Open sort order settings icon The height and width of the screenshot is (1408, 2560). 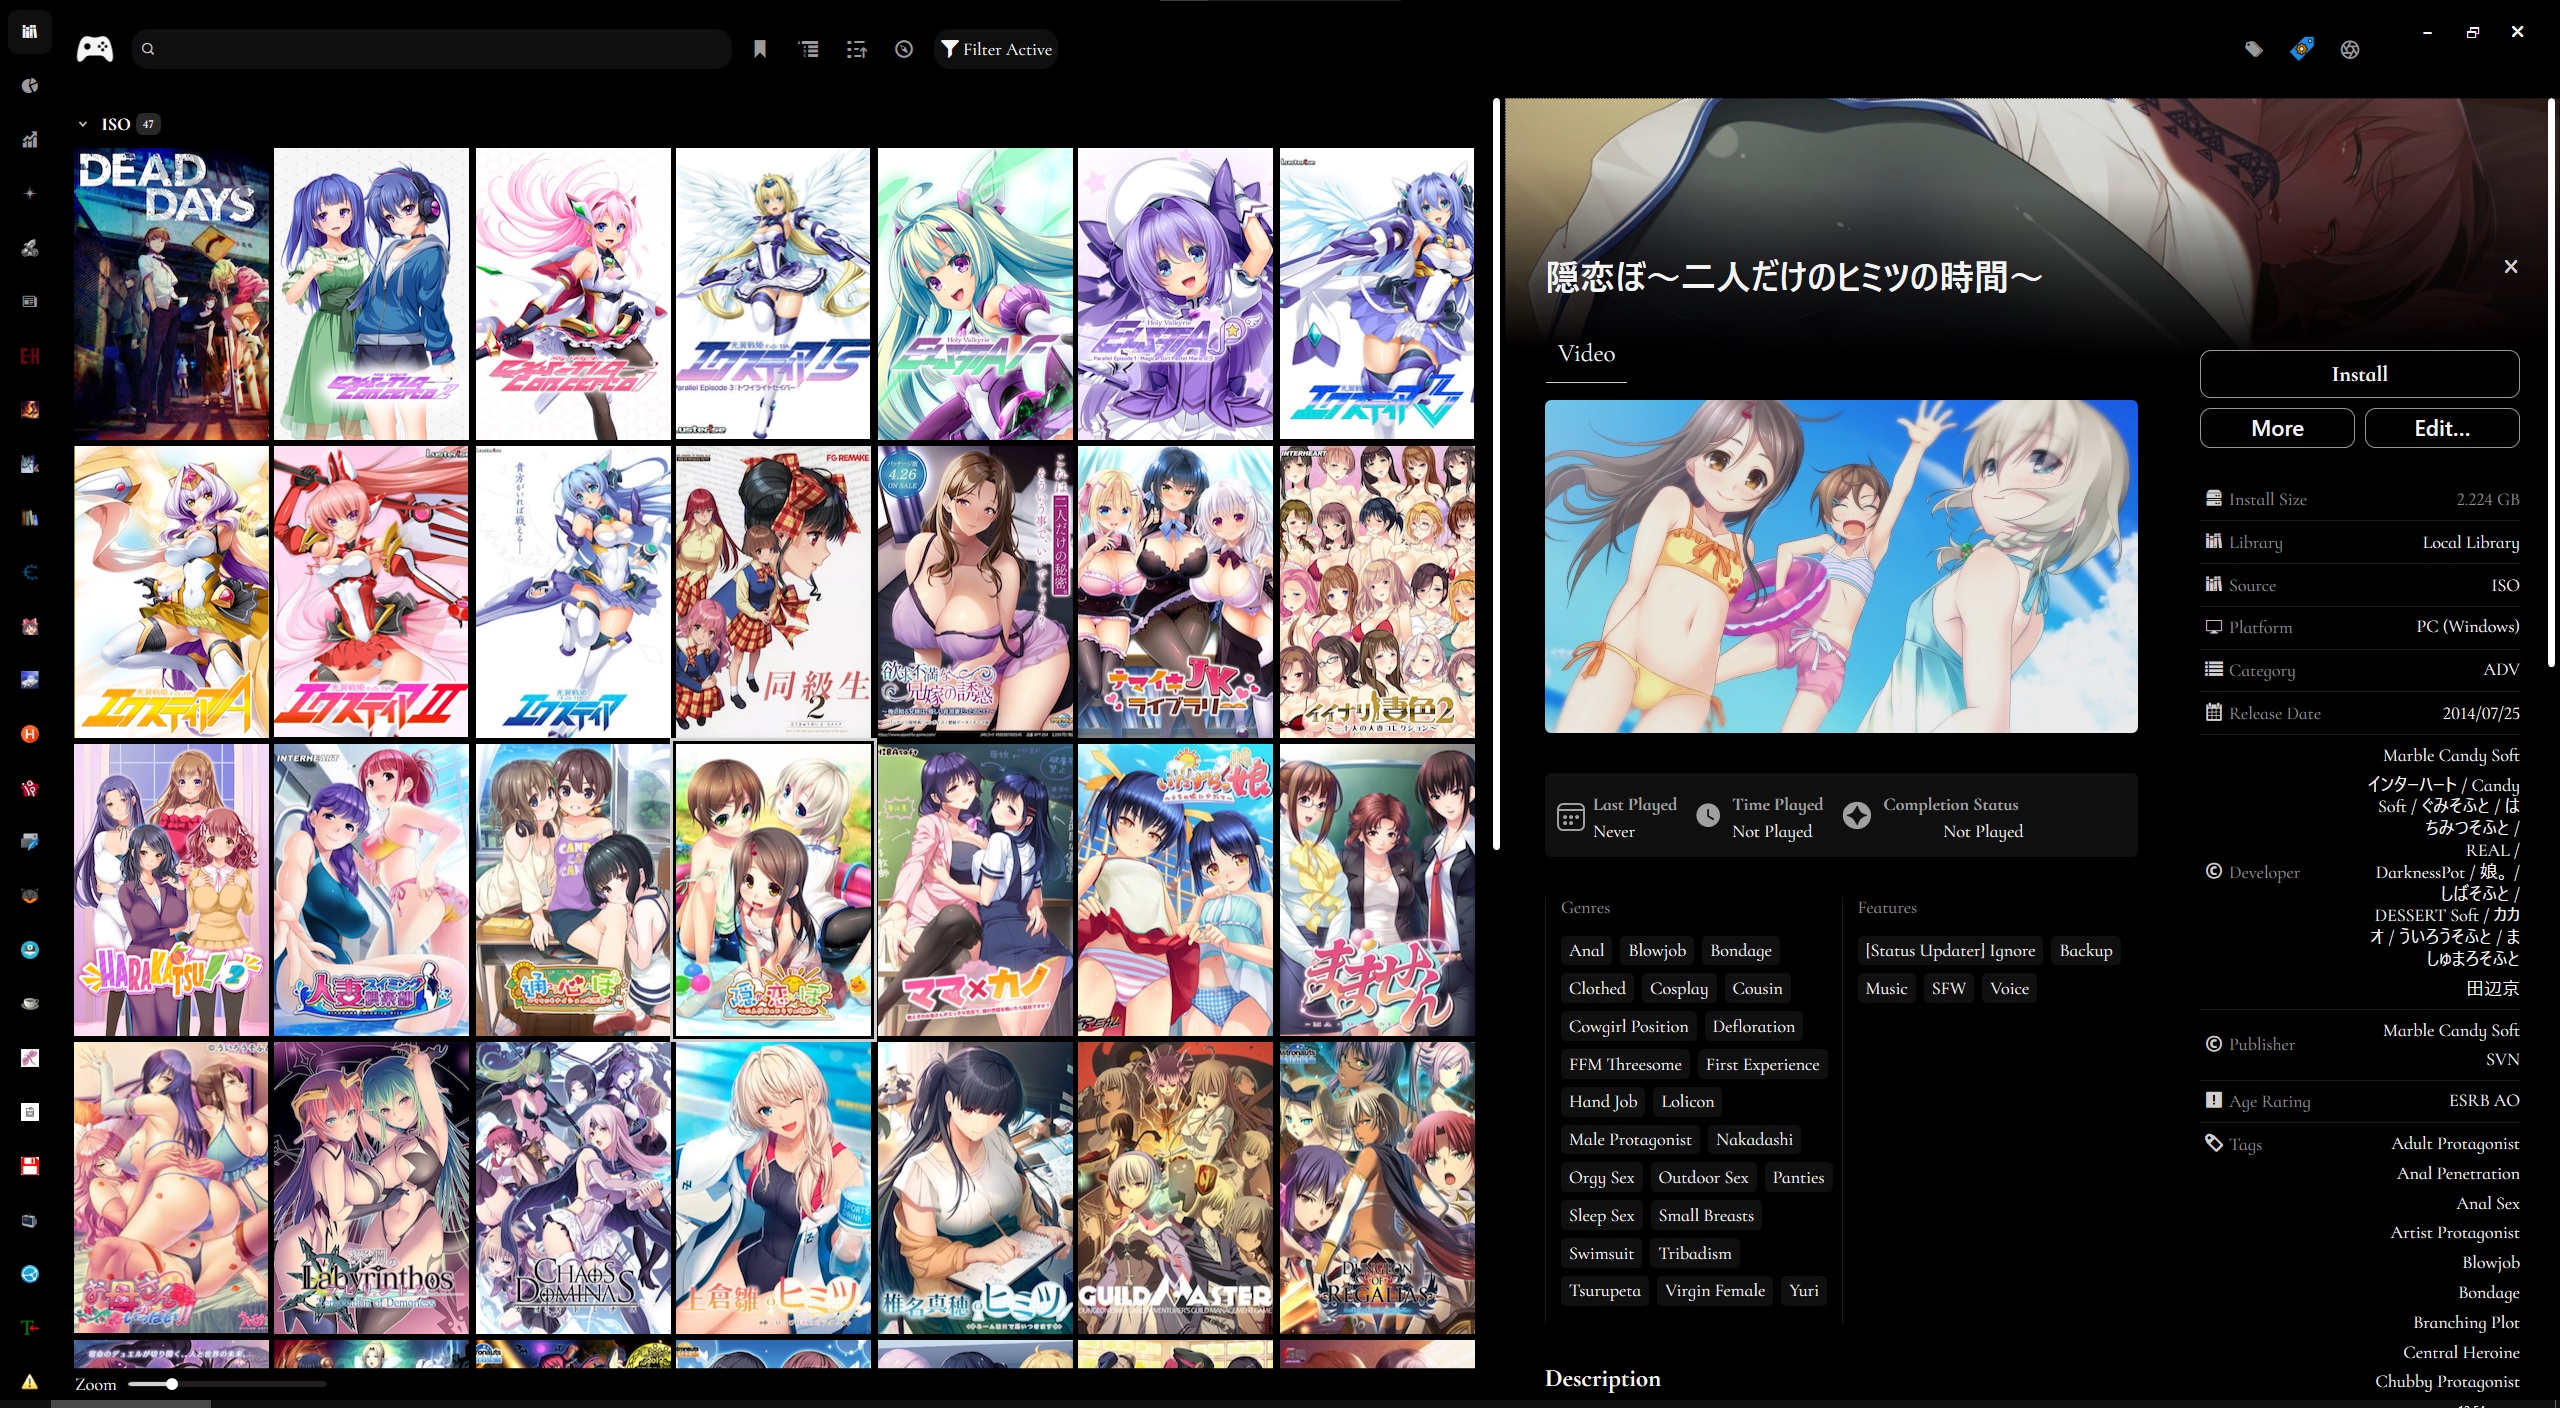click(857, 49)
